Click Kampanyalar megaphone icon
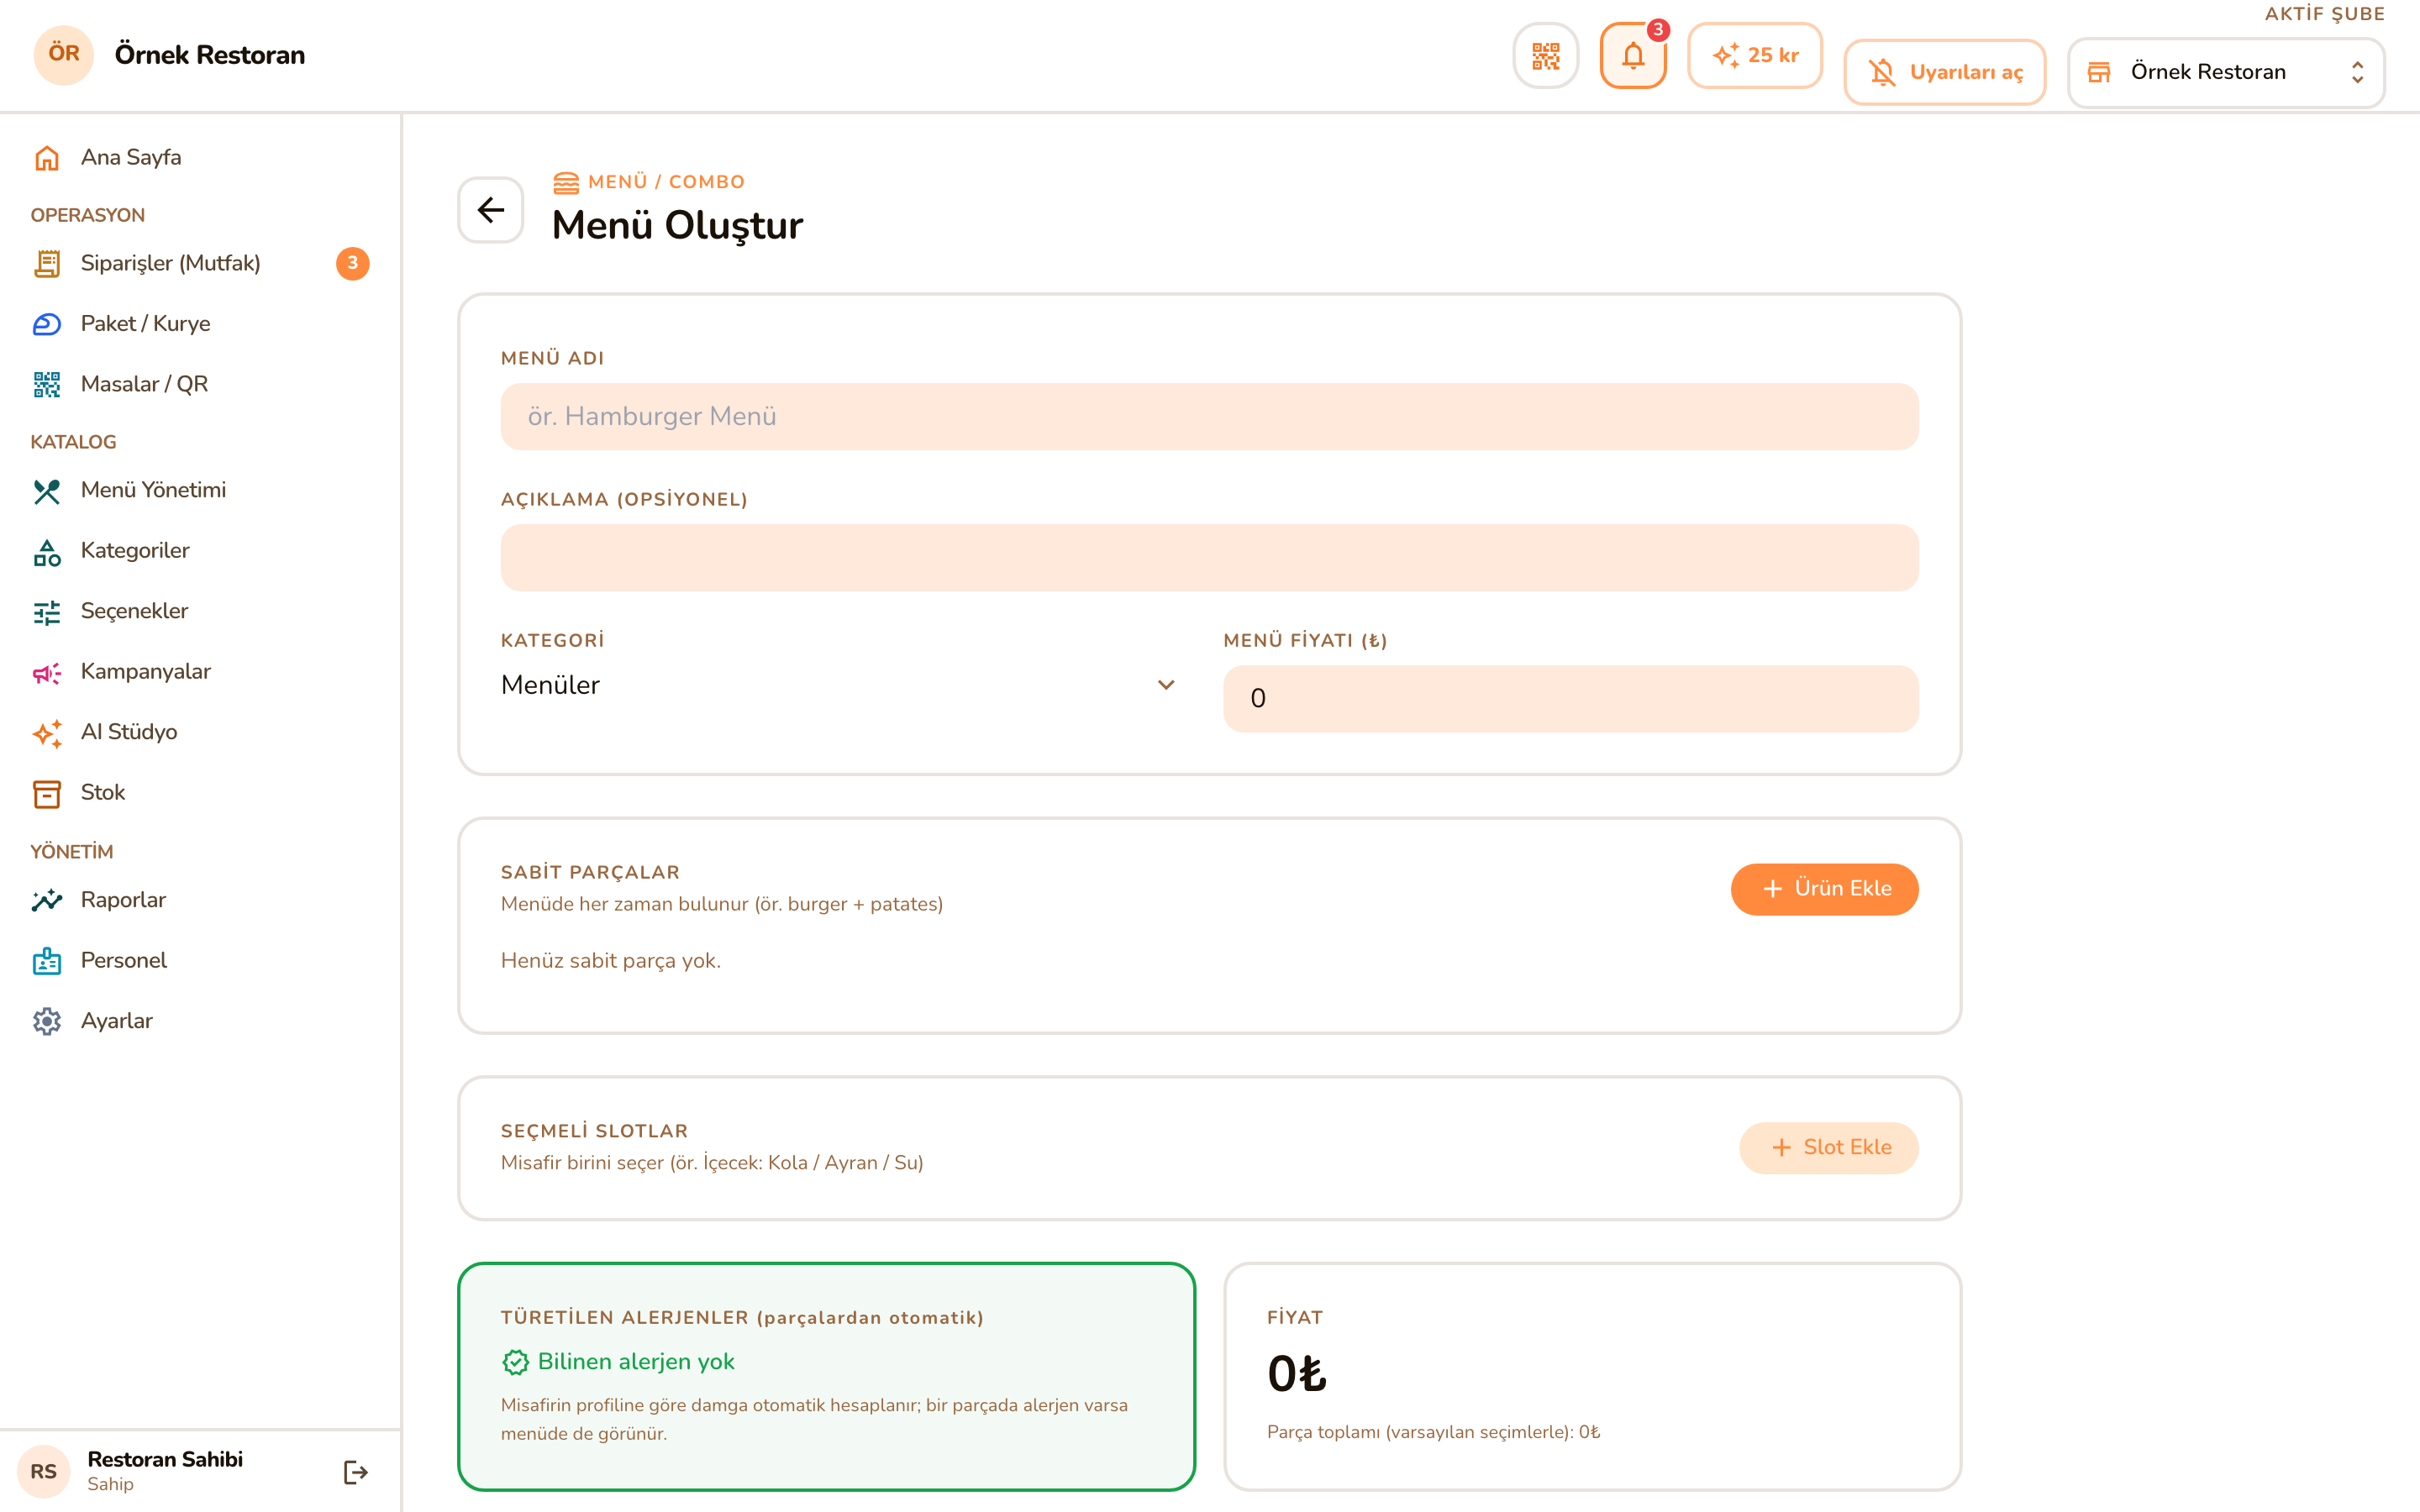The width and height of the screenshot is (2420, 1512). 47,672
